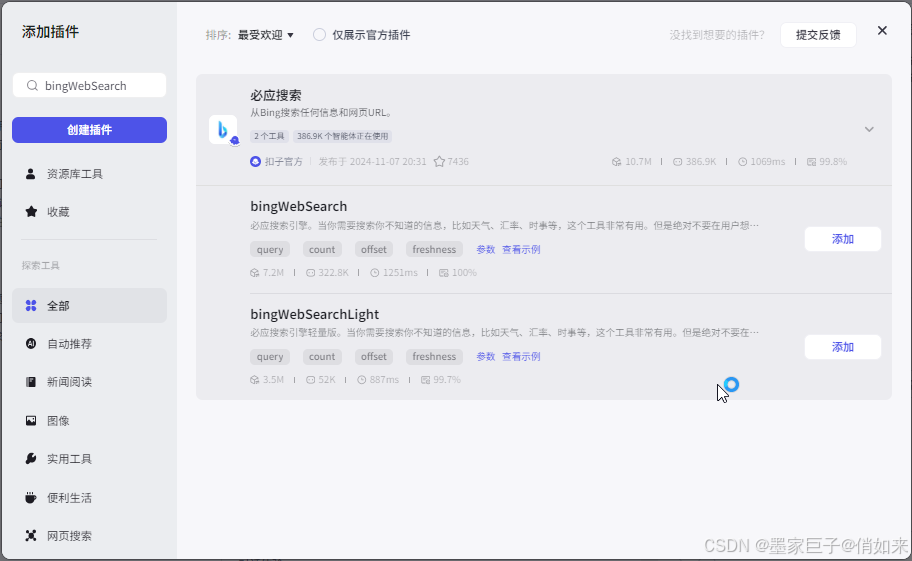Image resolution: width=912 pixels, height=561 pixels.
Task: Add the bingWebSearch tool
Action: 843,239
